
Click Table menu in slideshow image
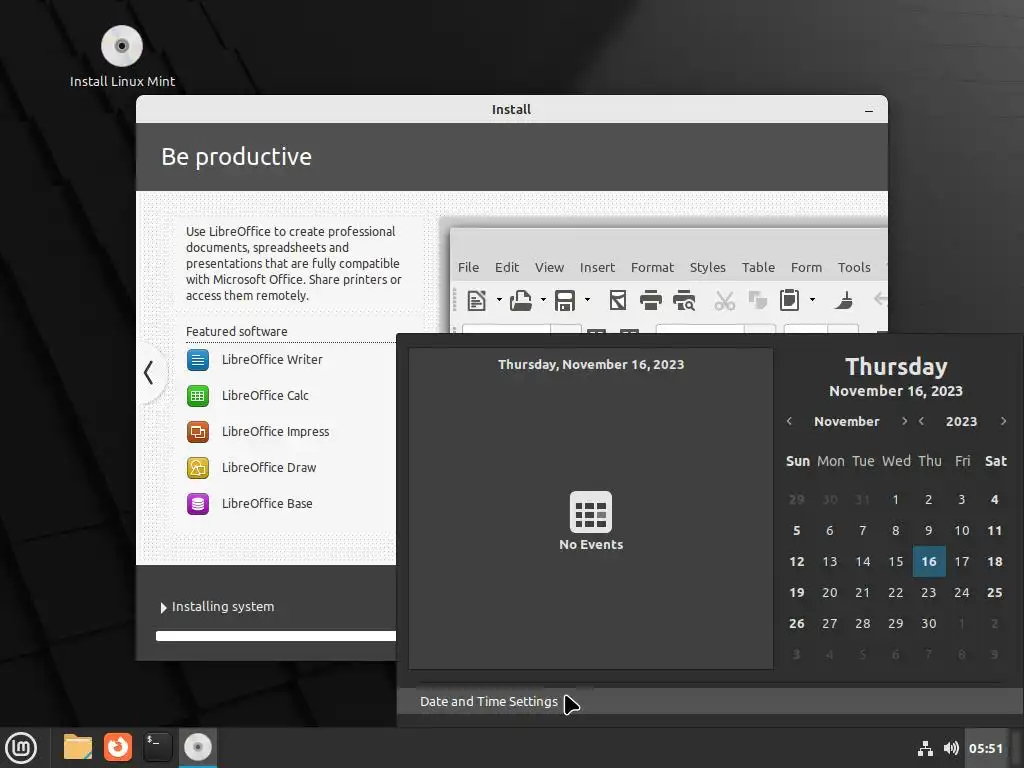[x=758, y=267]
